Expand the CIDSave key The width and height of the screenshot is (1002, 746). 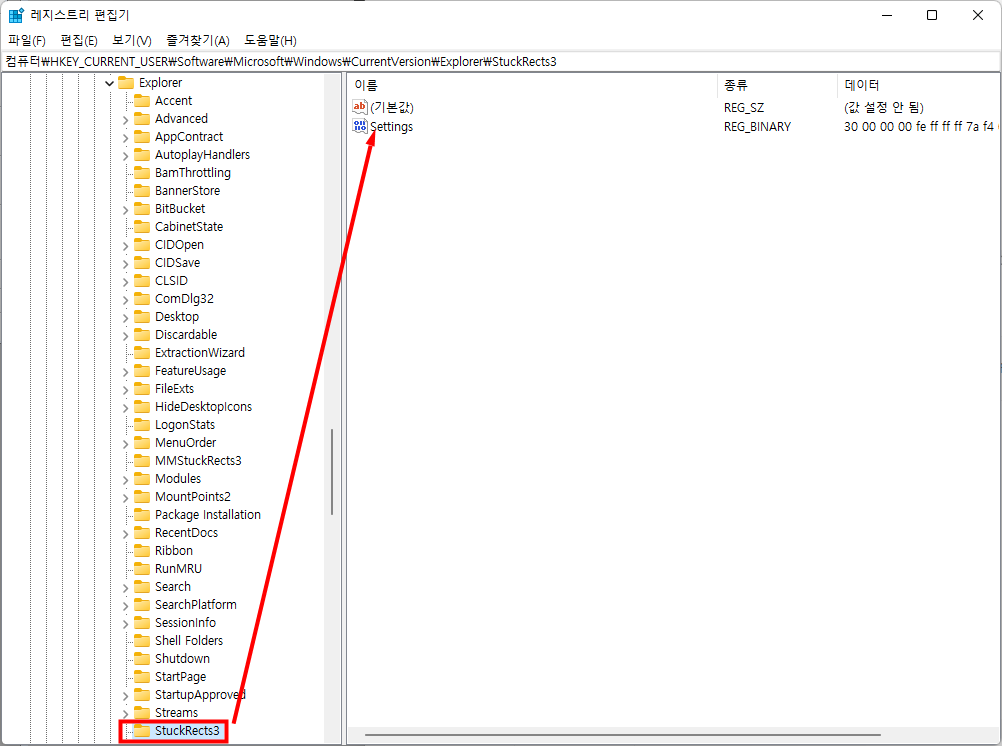[125, 263]
